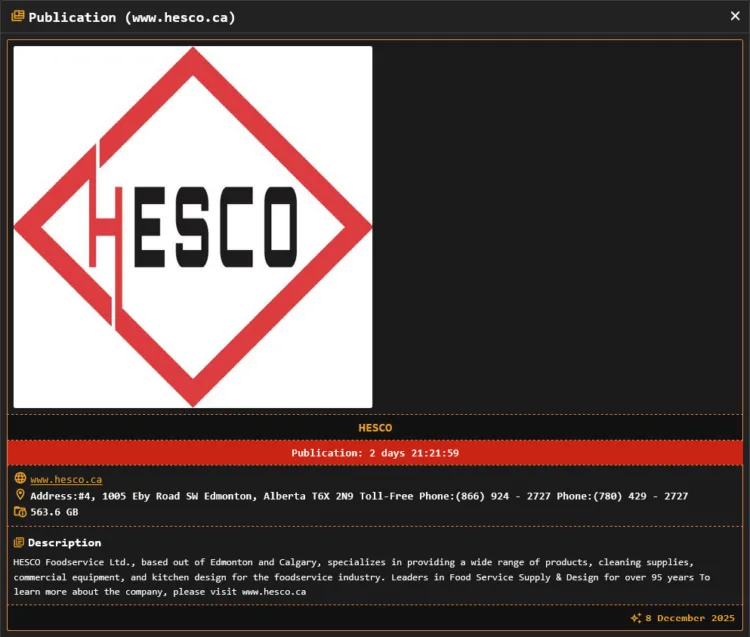The height and width of the screenshot is (637, 750).
Task: Click the location pin icon beside address
Action: click(x=20, y=494)
